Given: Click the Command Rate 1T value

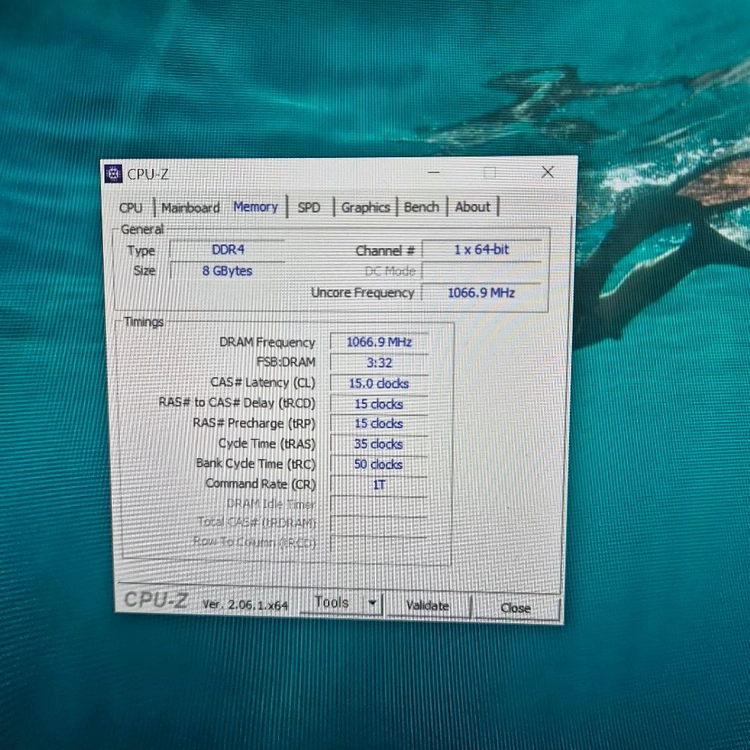Looking at the screenshot, I should click(x=379, y=485).
